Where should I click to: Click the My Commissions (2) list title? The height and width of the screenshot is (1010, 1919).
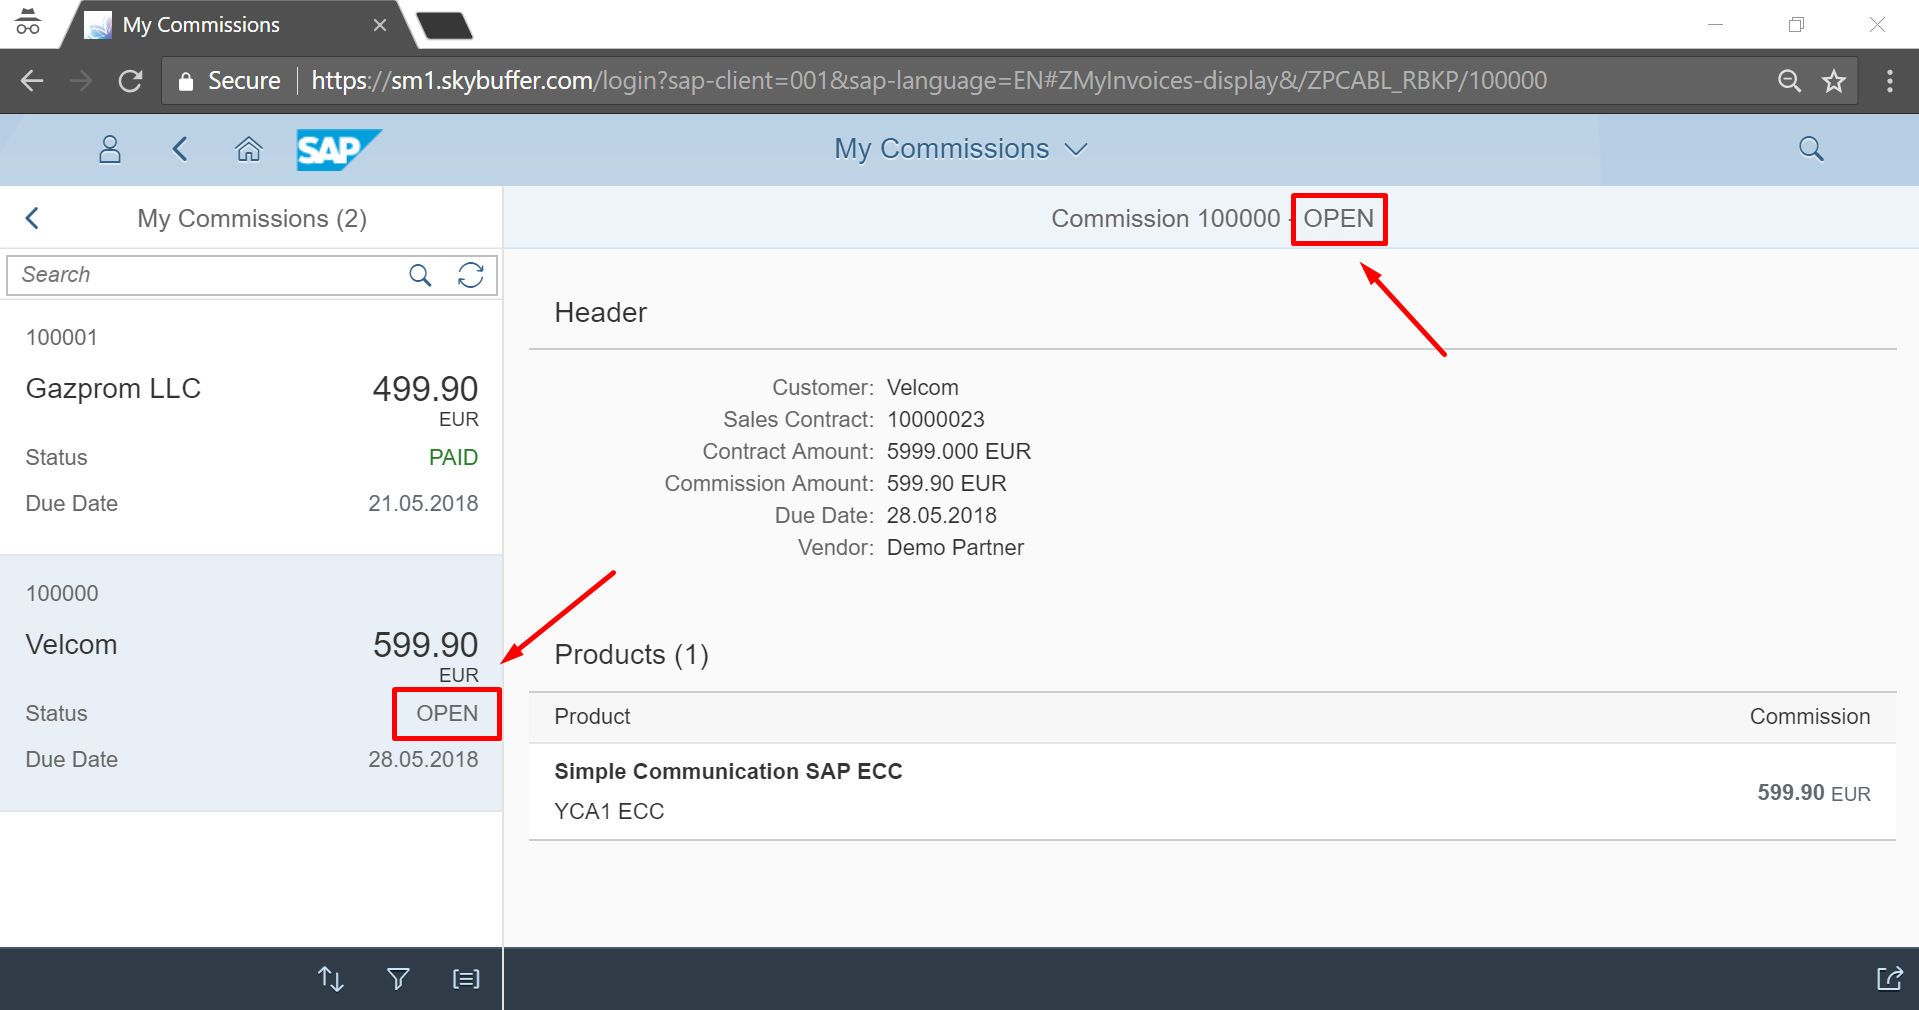click(252, 219)
